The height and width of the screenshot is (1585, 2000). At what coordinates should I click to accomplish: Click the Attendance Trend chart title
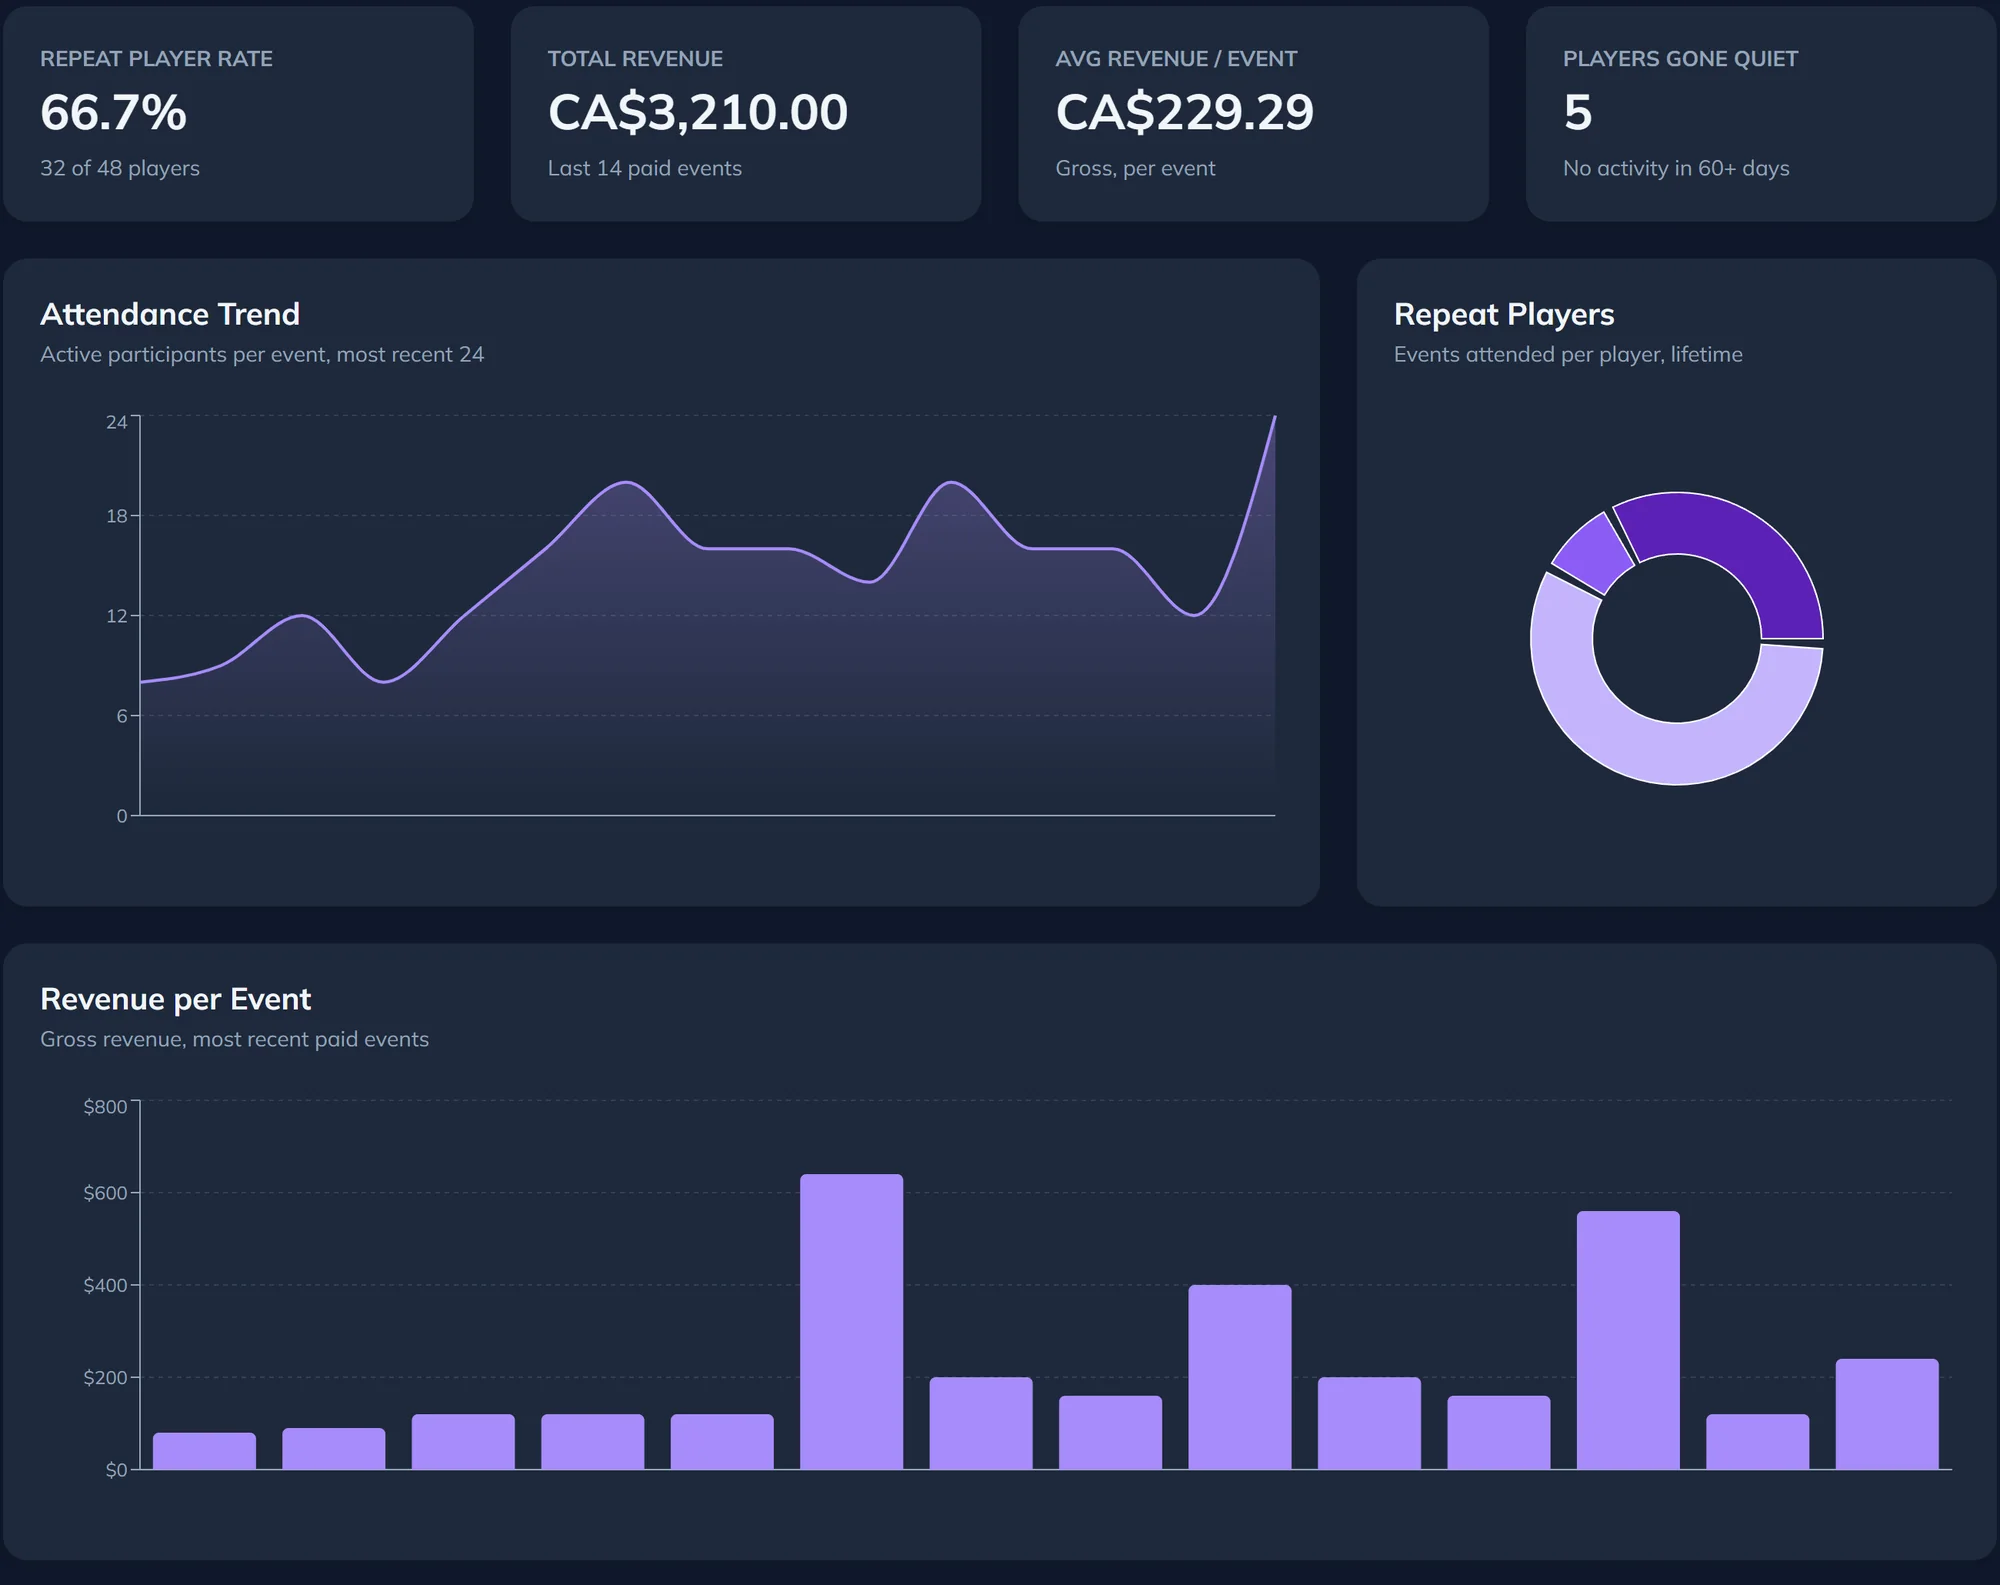point(170,314)
